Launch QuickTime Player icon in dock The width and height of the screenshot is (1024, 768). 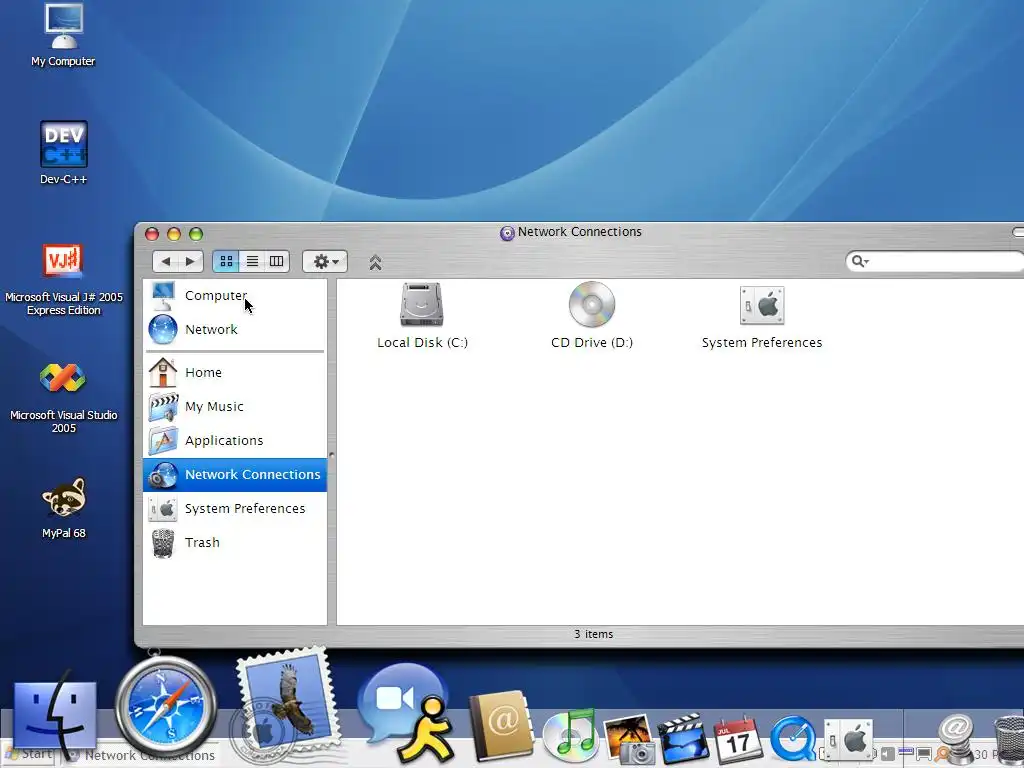pos(793,739)
